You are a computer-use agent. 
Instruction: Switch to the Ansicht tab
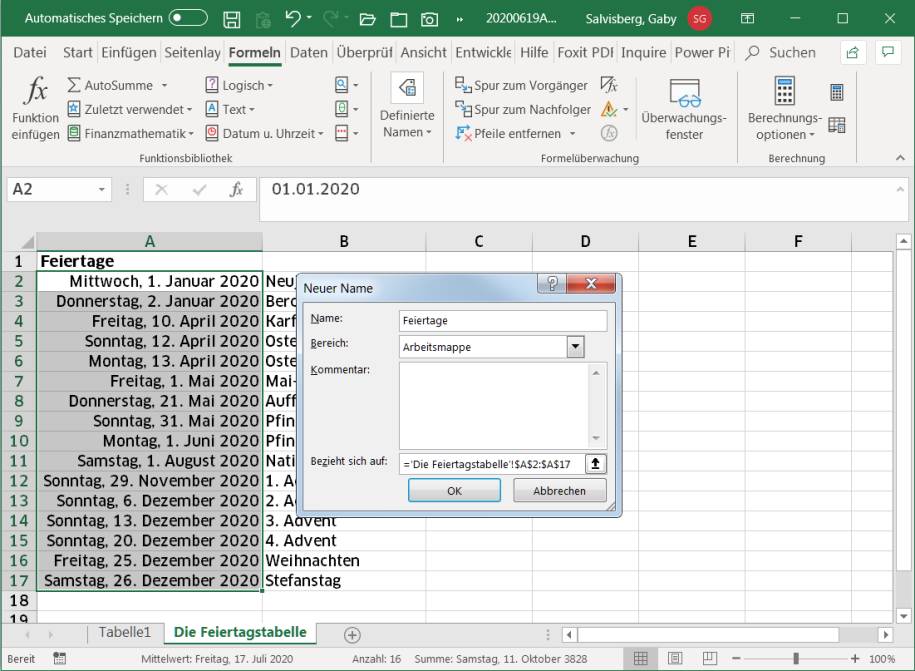point(423,53)
